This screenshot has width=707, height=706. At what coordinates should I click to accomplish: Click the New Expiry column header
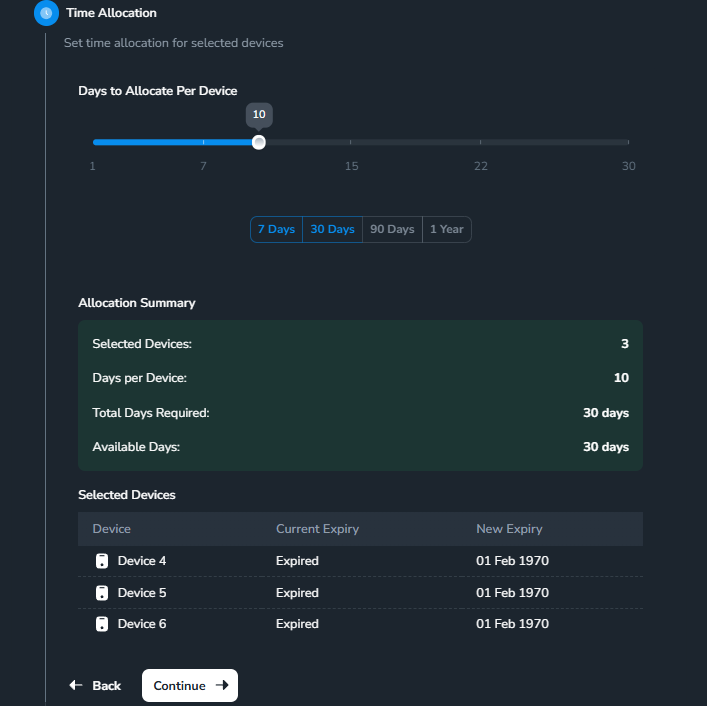509,529
